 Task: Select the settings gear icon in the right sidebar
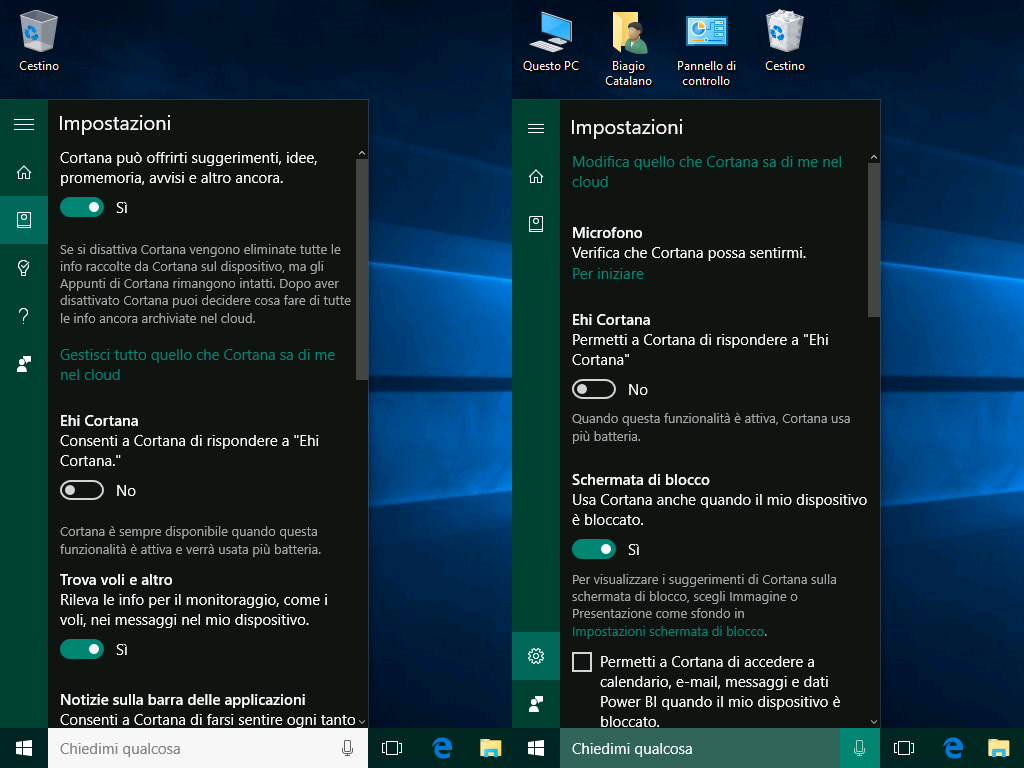point(536,656)
